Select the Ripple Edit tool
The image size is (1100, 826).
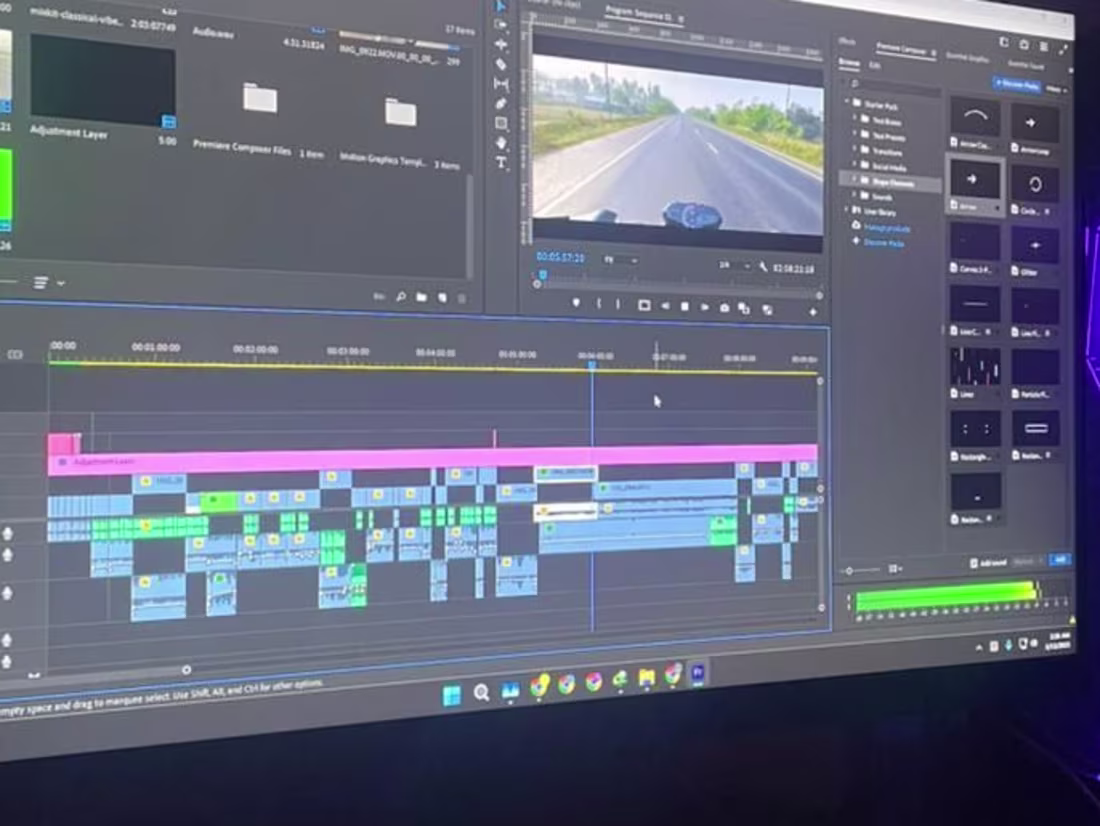(x=501, y=44)
